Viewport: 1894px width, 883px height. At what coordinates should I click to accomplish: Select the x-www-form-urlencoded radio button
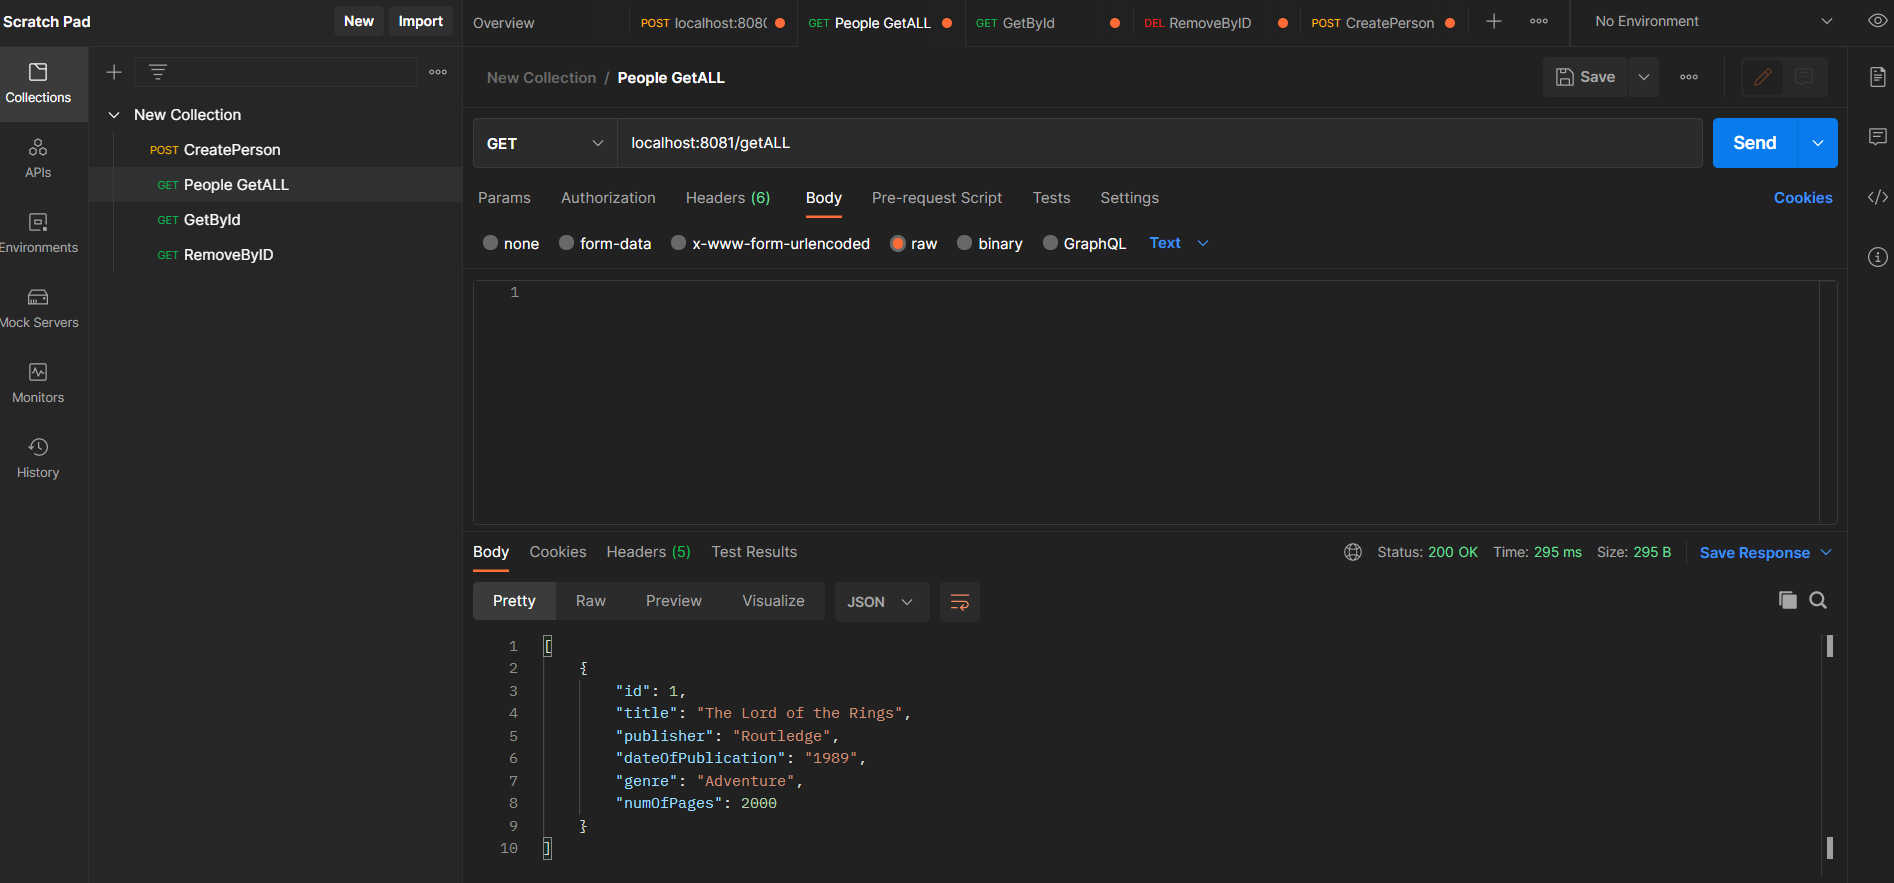click(678, 243)
